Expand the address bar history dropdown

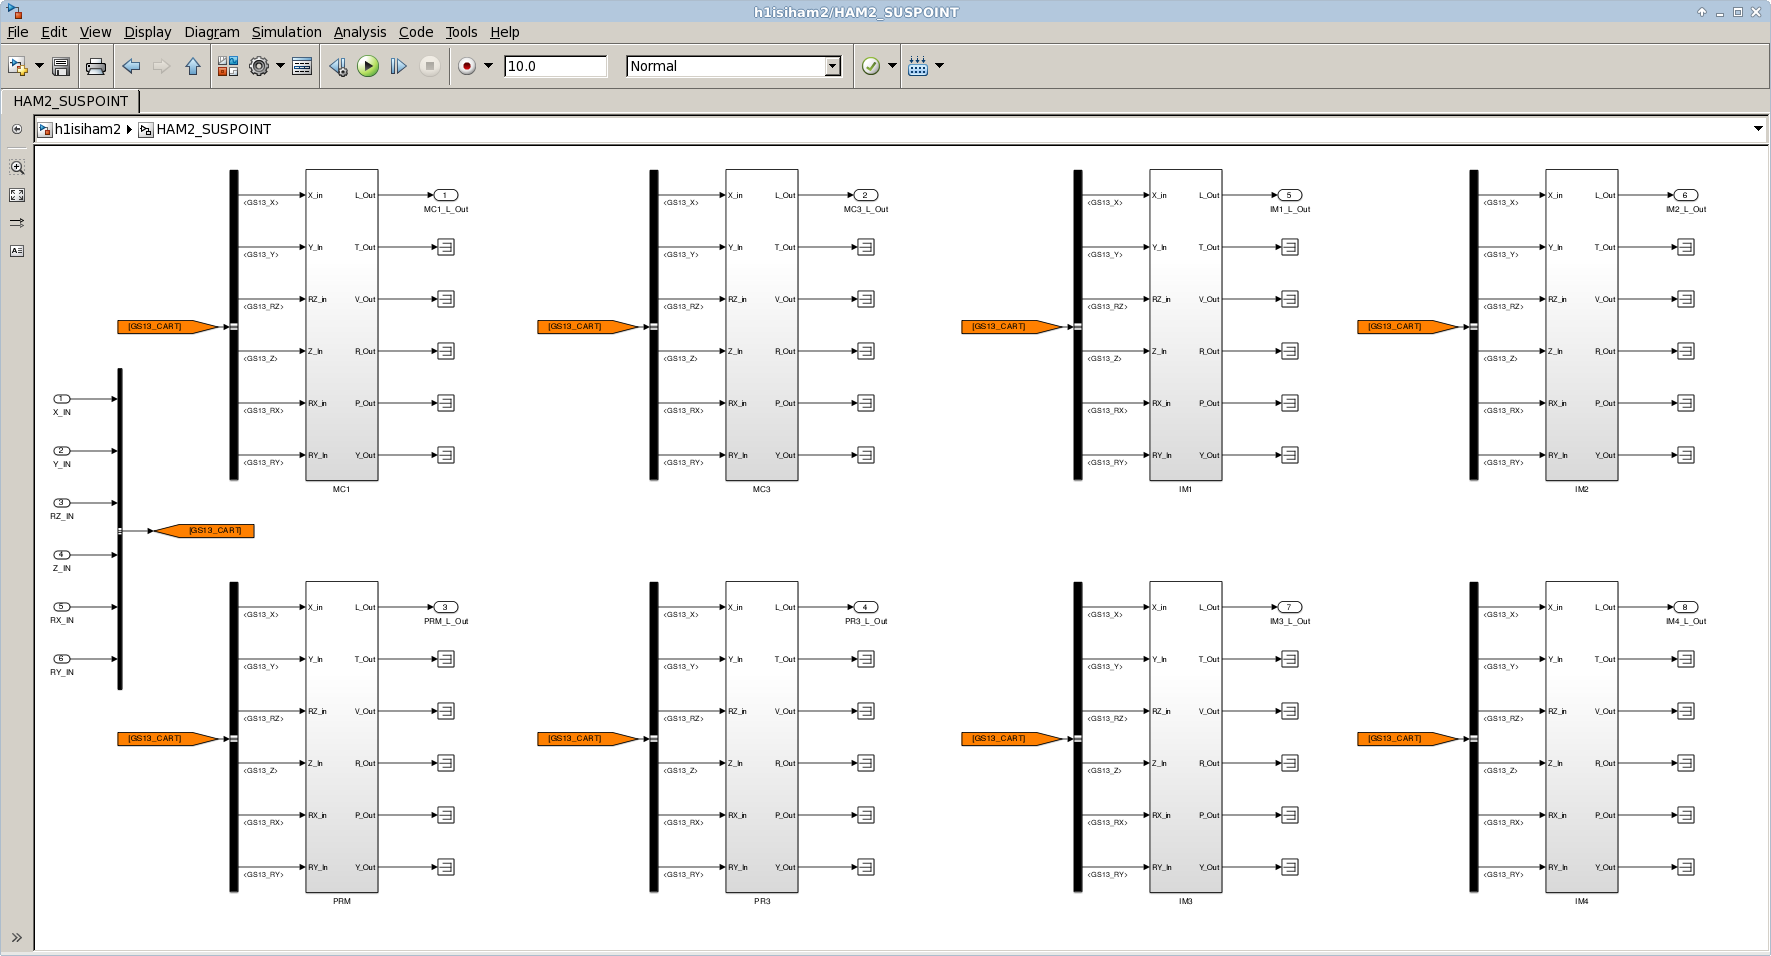[x=1758, y=129]
